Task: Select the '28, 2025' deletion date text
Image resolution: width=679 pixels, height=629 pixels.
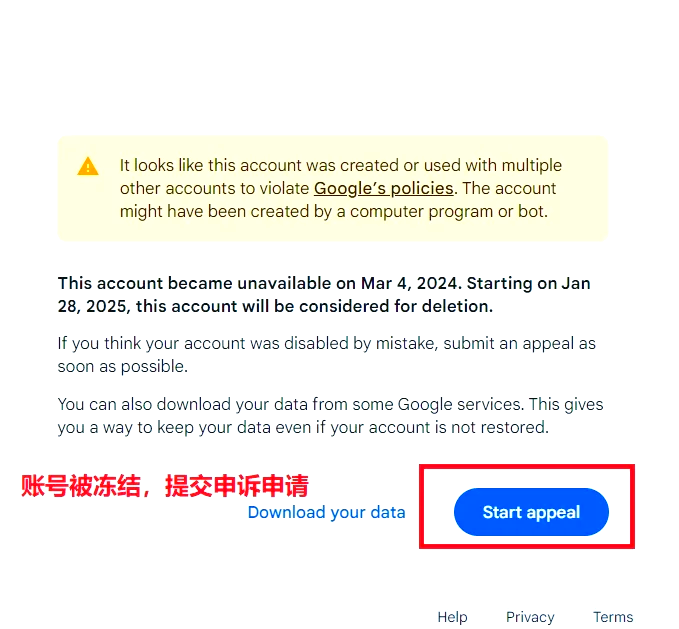Action: [92, 306]
